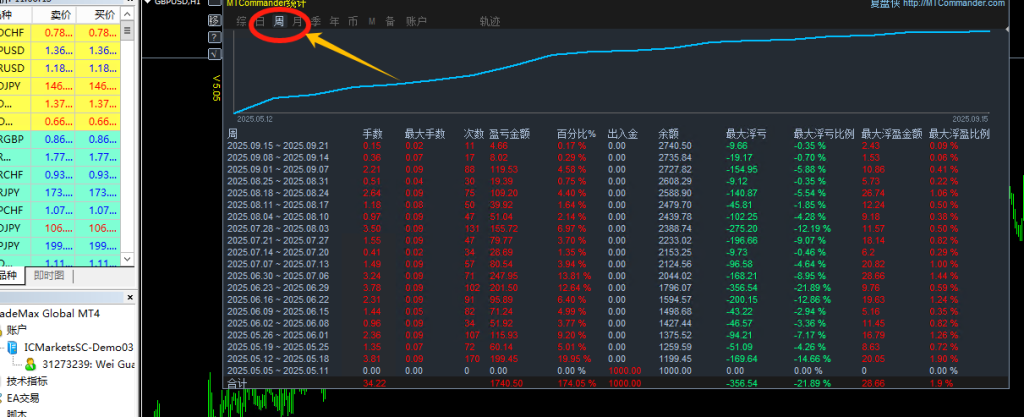Image resolution: width=1024 pixels, height=417 pixels.
Task: Click the 合计 total row label
Action: pos(236,383)
